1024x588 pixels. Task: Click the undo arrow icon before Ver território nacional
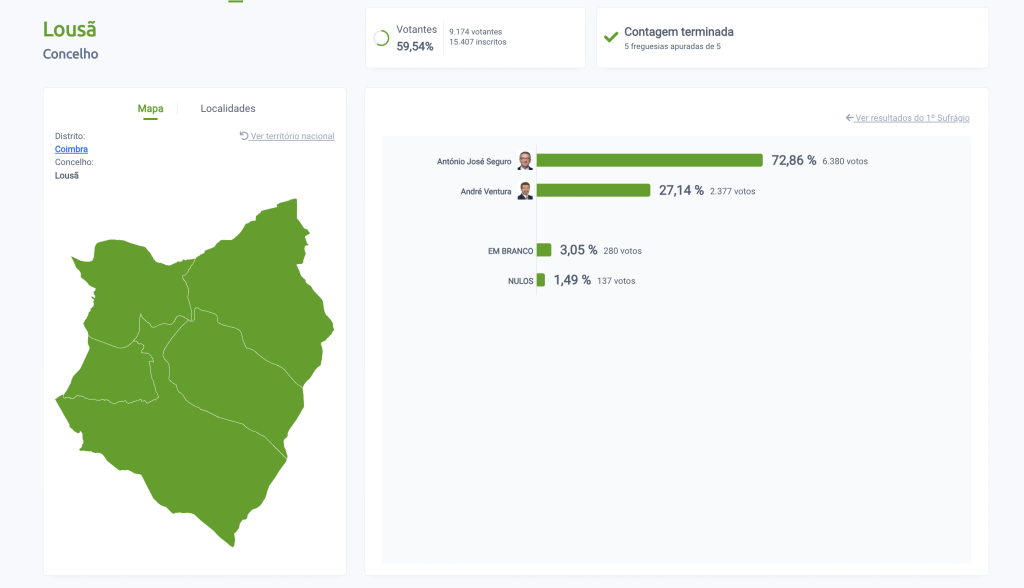tap(244, 136)
